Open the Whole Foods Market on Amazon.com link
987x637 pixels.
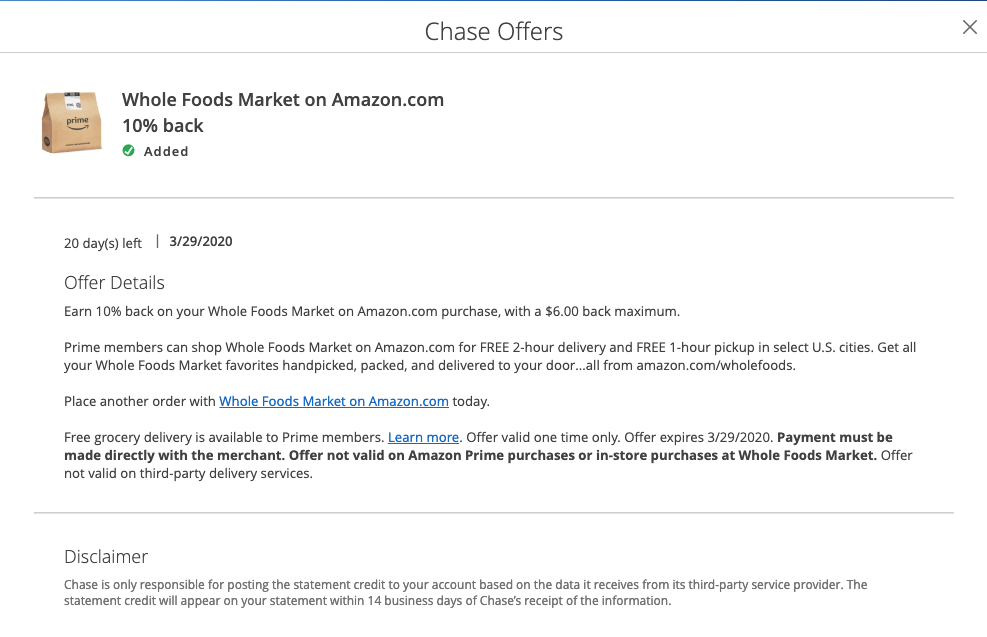333,401
